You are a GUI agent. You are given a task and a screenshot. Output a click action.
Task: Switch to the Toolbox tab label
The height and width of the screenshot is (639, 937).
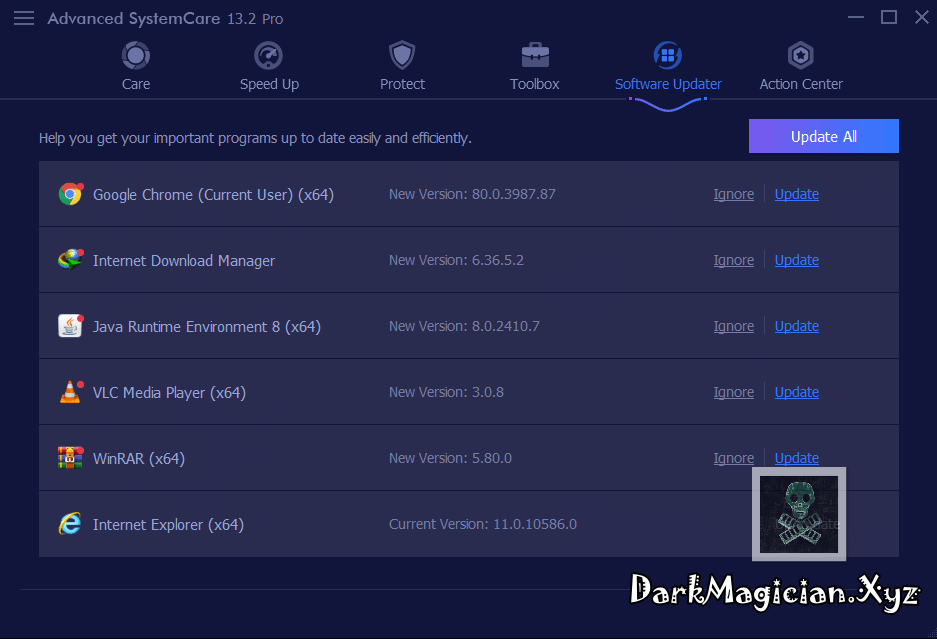pos(535,84)
